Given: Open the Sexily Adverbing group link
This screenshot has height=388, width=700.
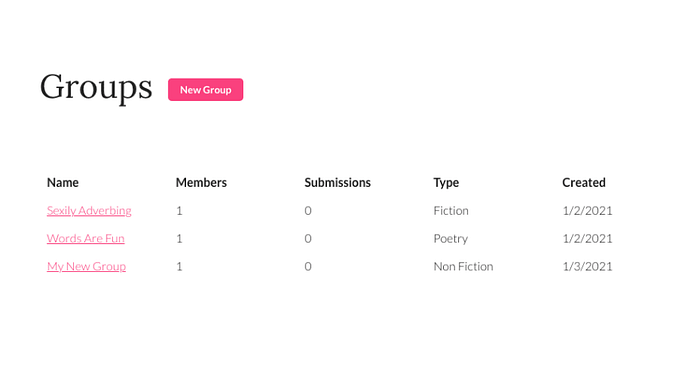Looking at the screenshot, I should point(89,210).
